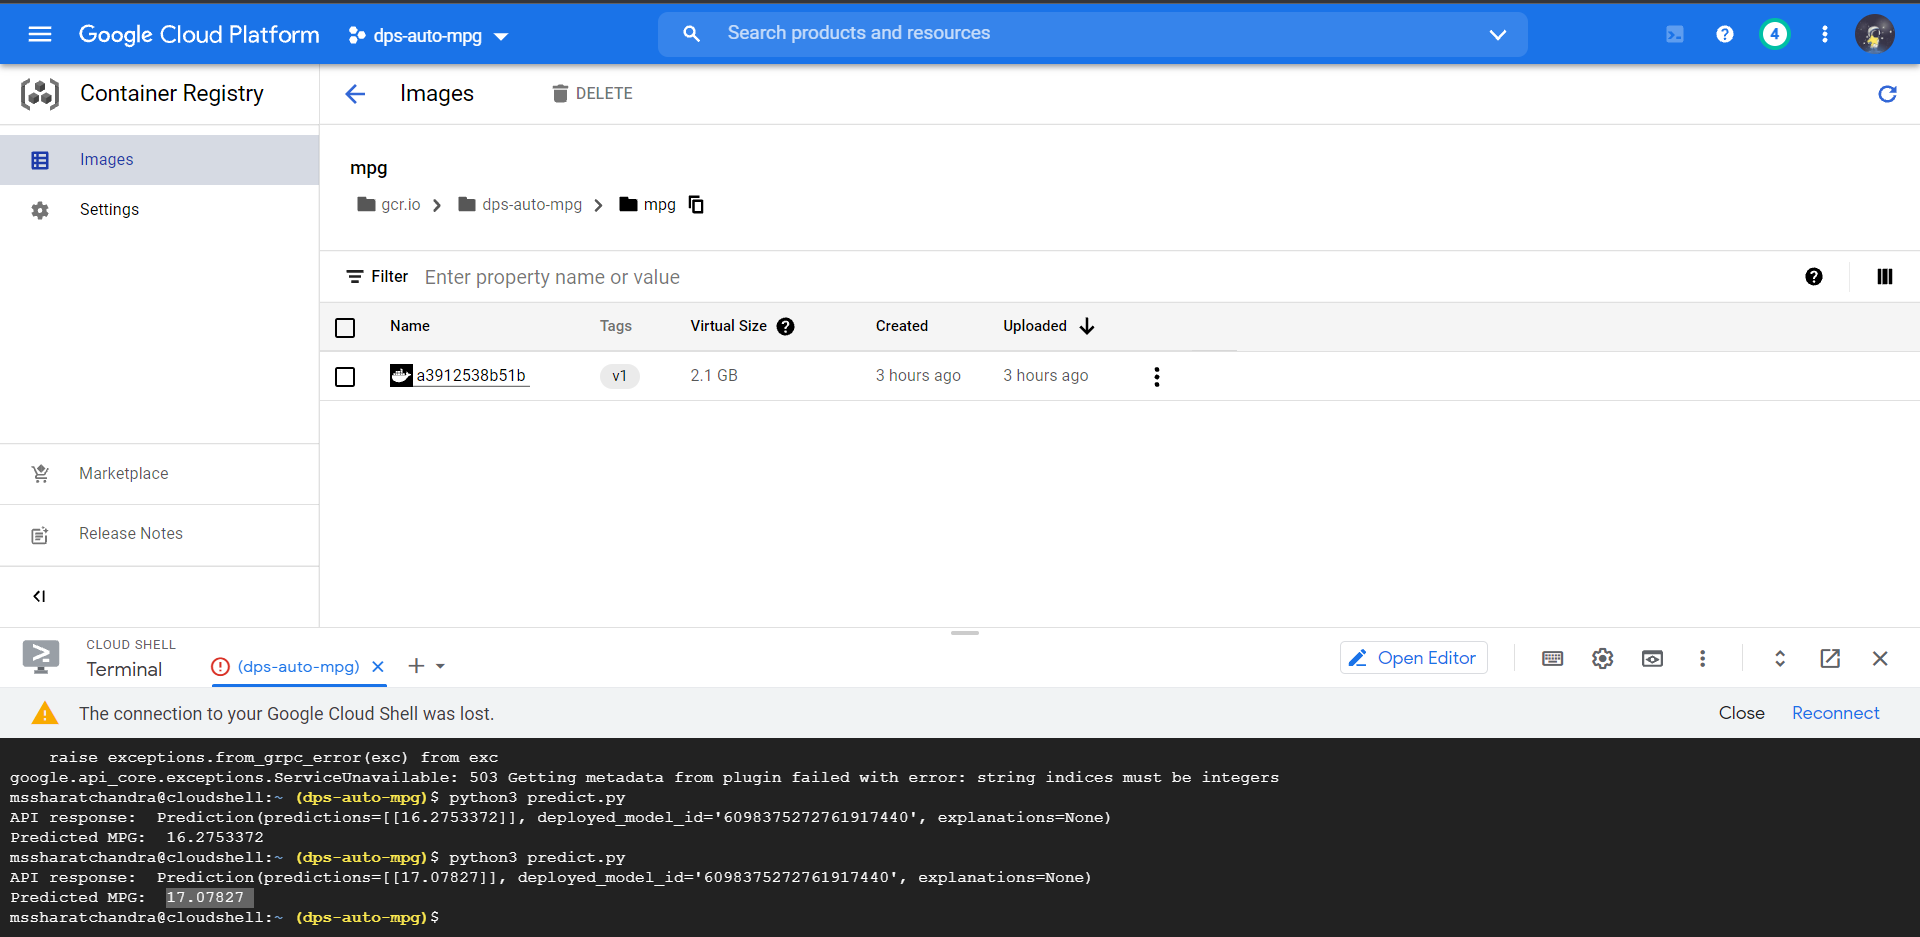Open the Container Registry Images panel icon

(40, 159)
